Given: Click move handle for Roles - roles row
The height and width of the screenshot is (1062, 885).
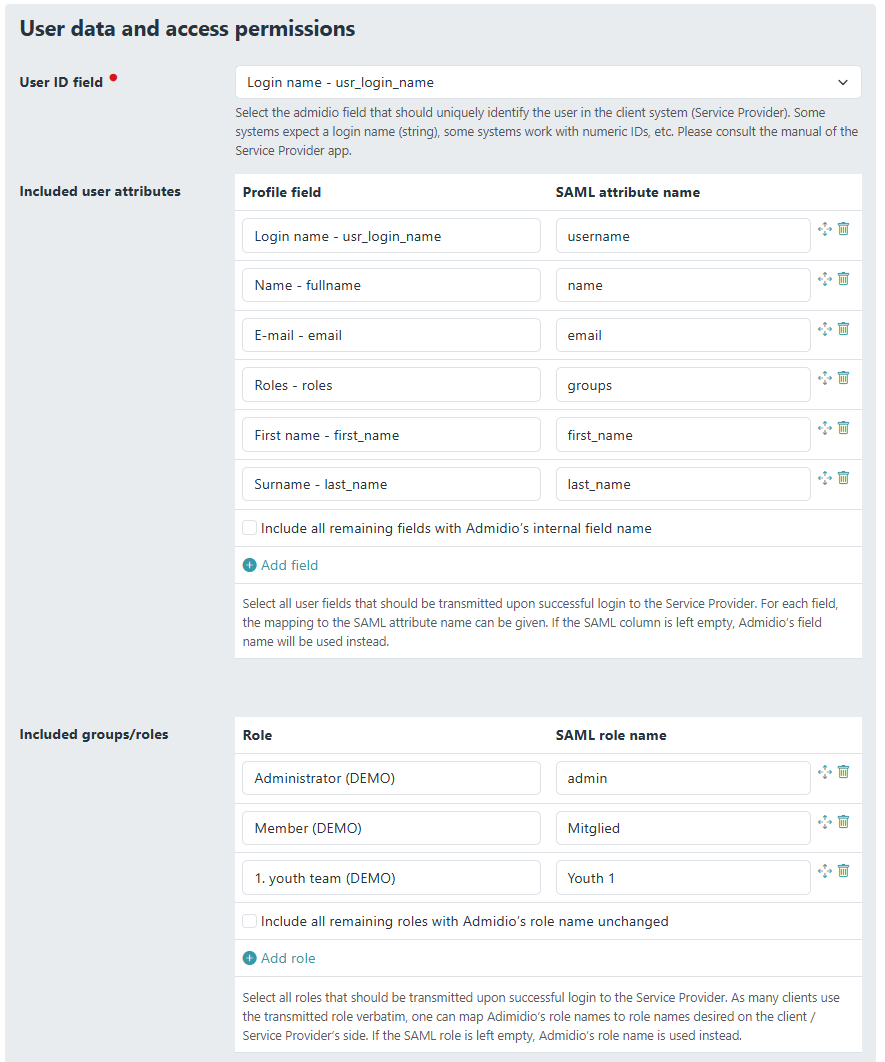Looking at the screenshot, I should pyautogui.click(x=825, y=378).
